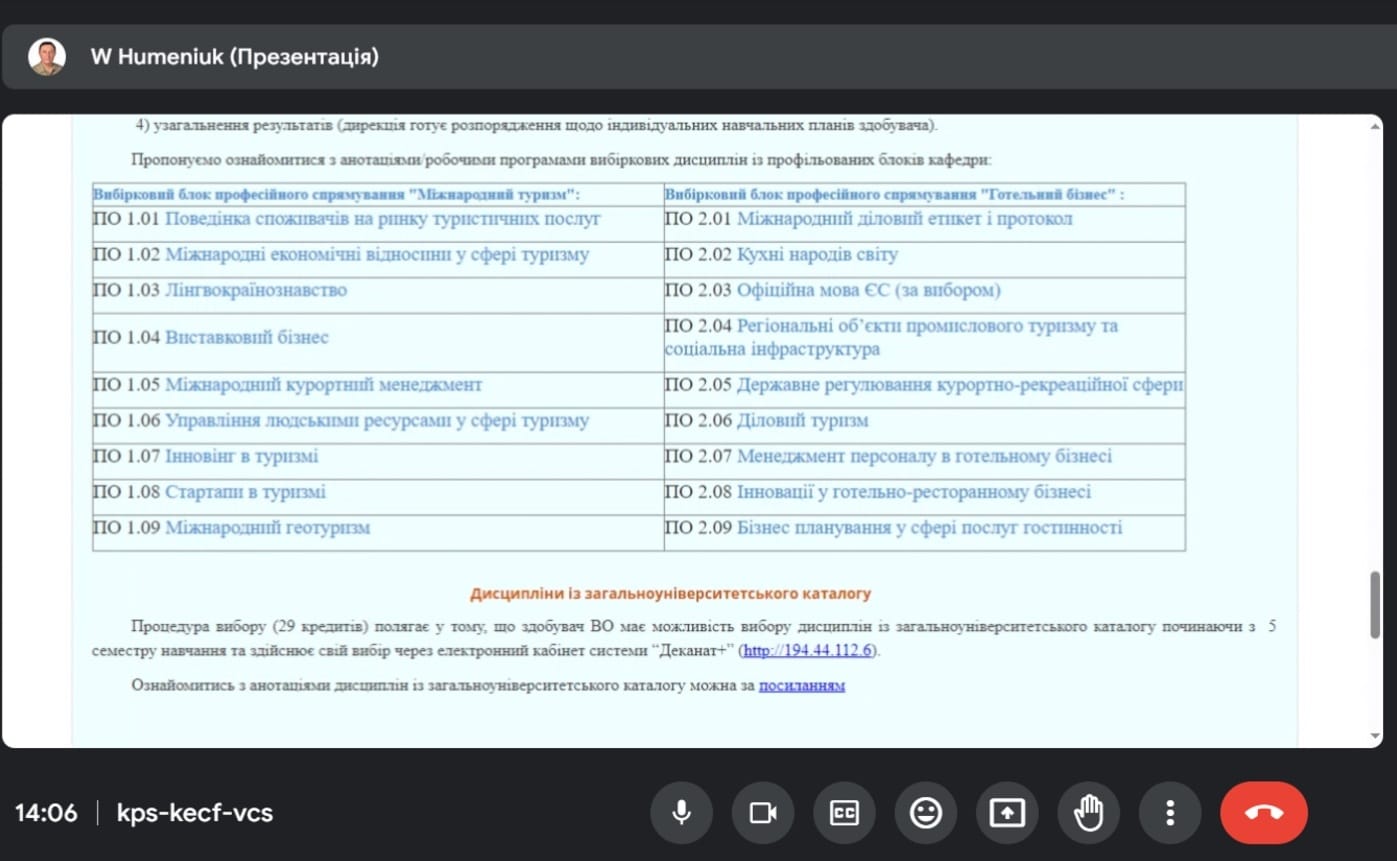Viewport: 1397px width, 861px height.
Task: Open Кухні народів світу course link
Action: pos(817,255)
